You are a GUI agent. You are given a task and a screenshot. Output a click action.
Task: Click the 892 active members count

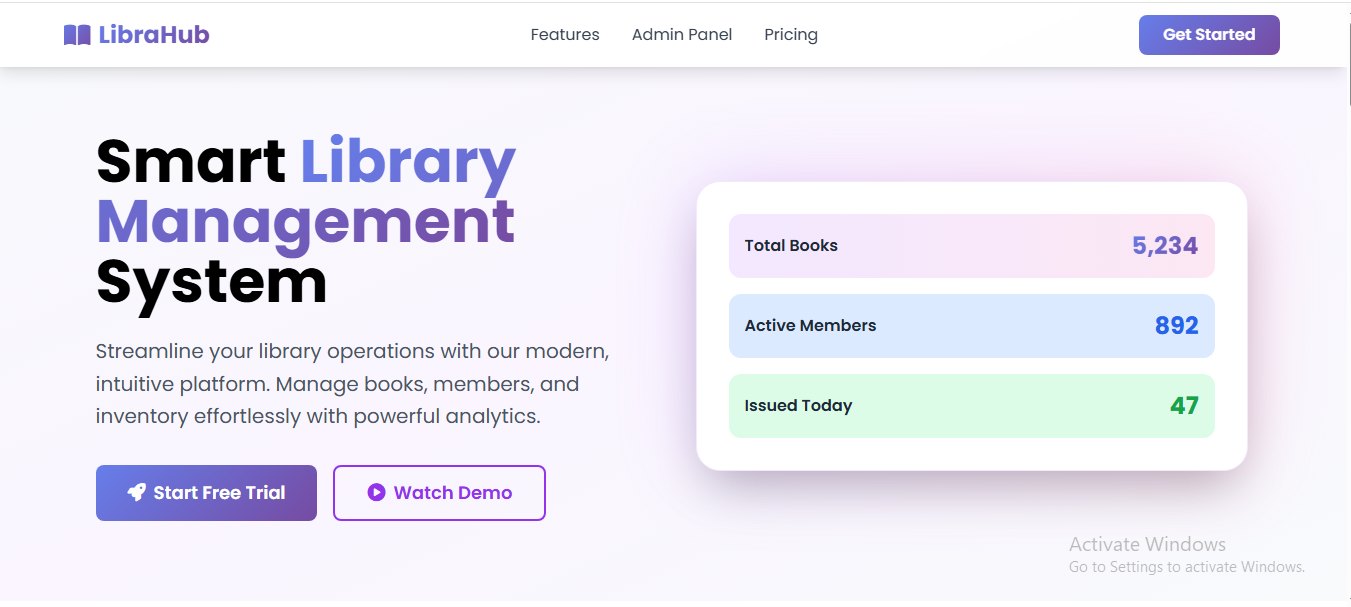tap(1177, 326)
